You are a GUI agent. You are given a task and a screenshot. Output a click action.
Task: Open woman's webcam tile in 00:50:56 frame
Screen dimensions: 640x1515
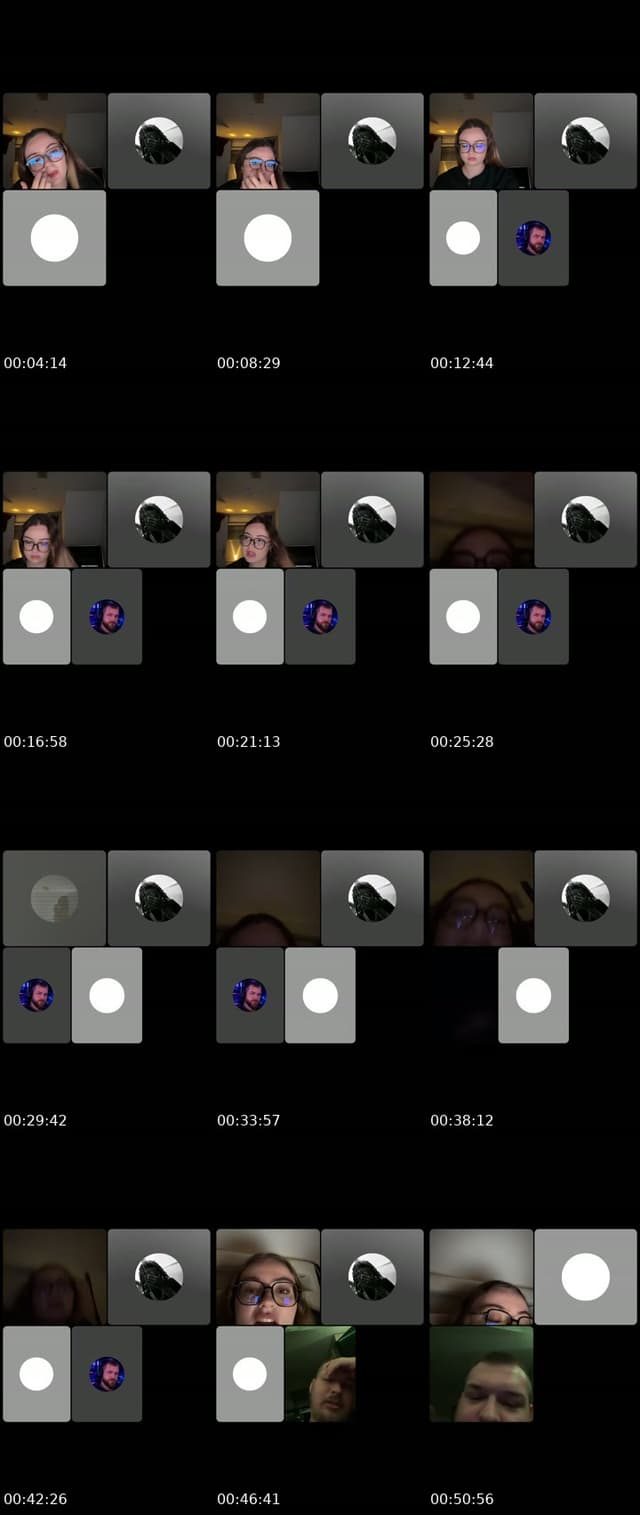pyautogui.click(x=481, y=1277)
